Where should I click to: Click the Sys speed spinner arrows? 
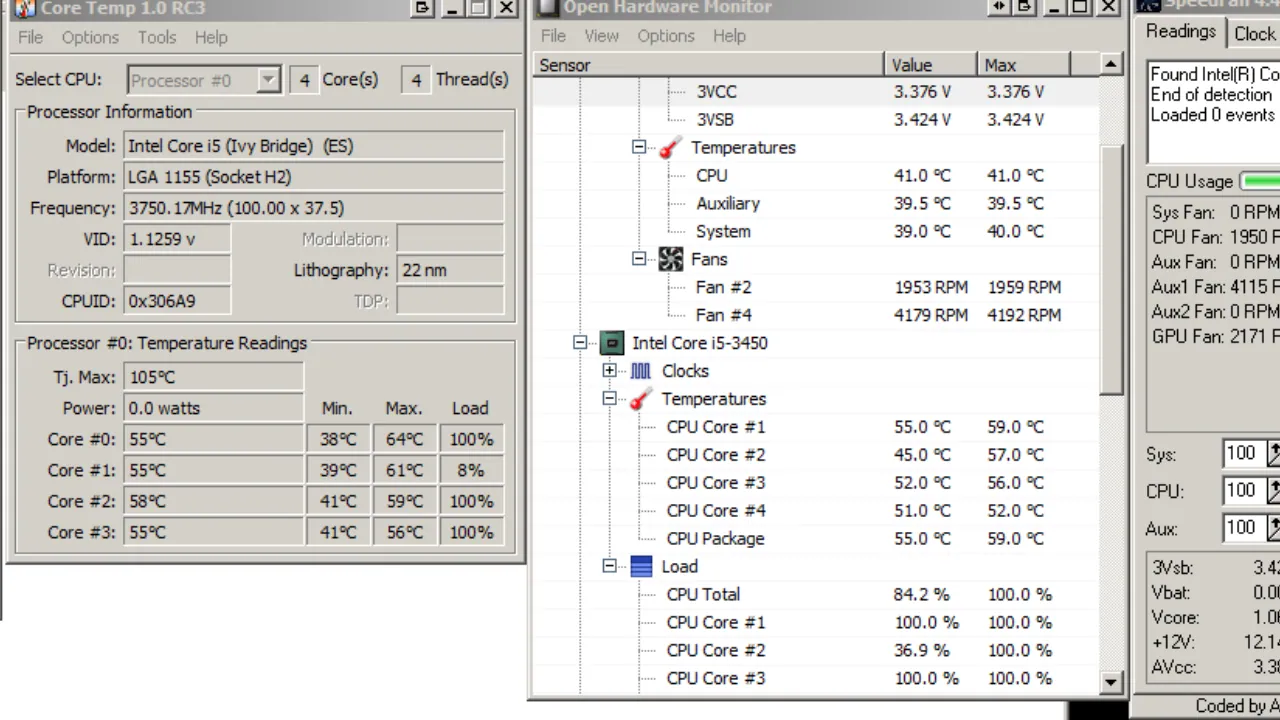(1273, 454)
